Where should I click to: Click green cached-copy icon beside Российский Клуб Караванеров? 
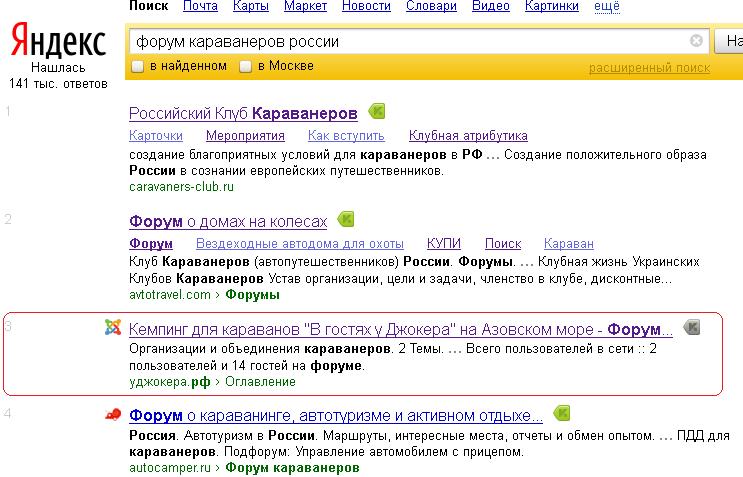click(377, 112)
